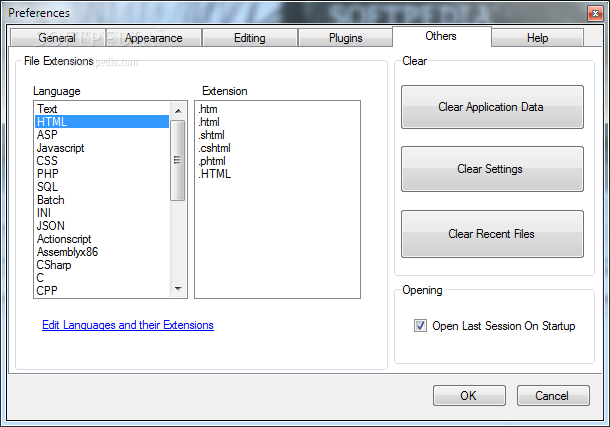Confirm with the OK button
The width and height of the screenshot is (610, 427).
click(469, 396)
